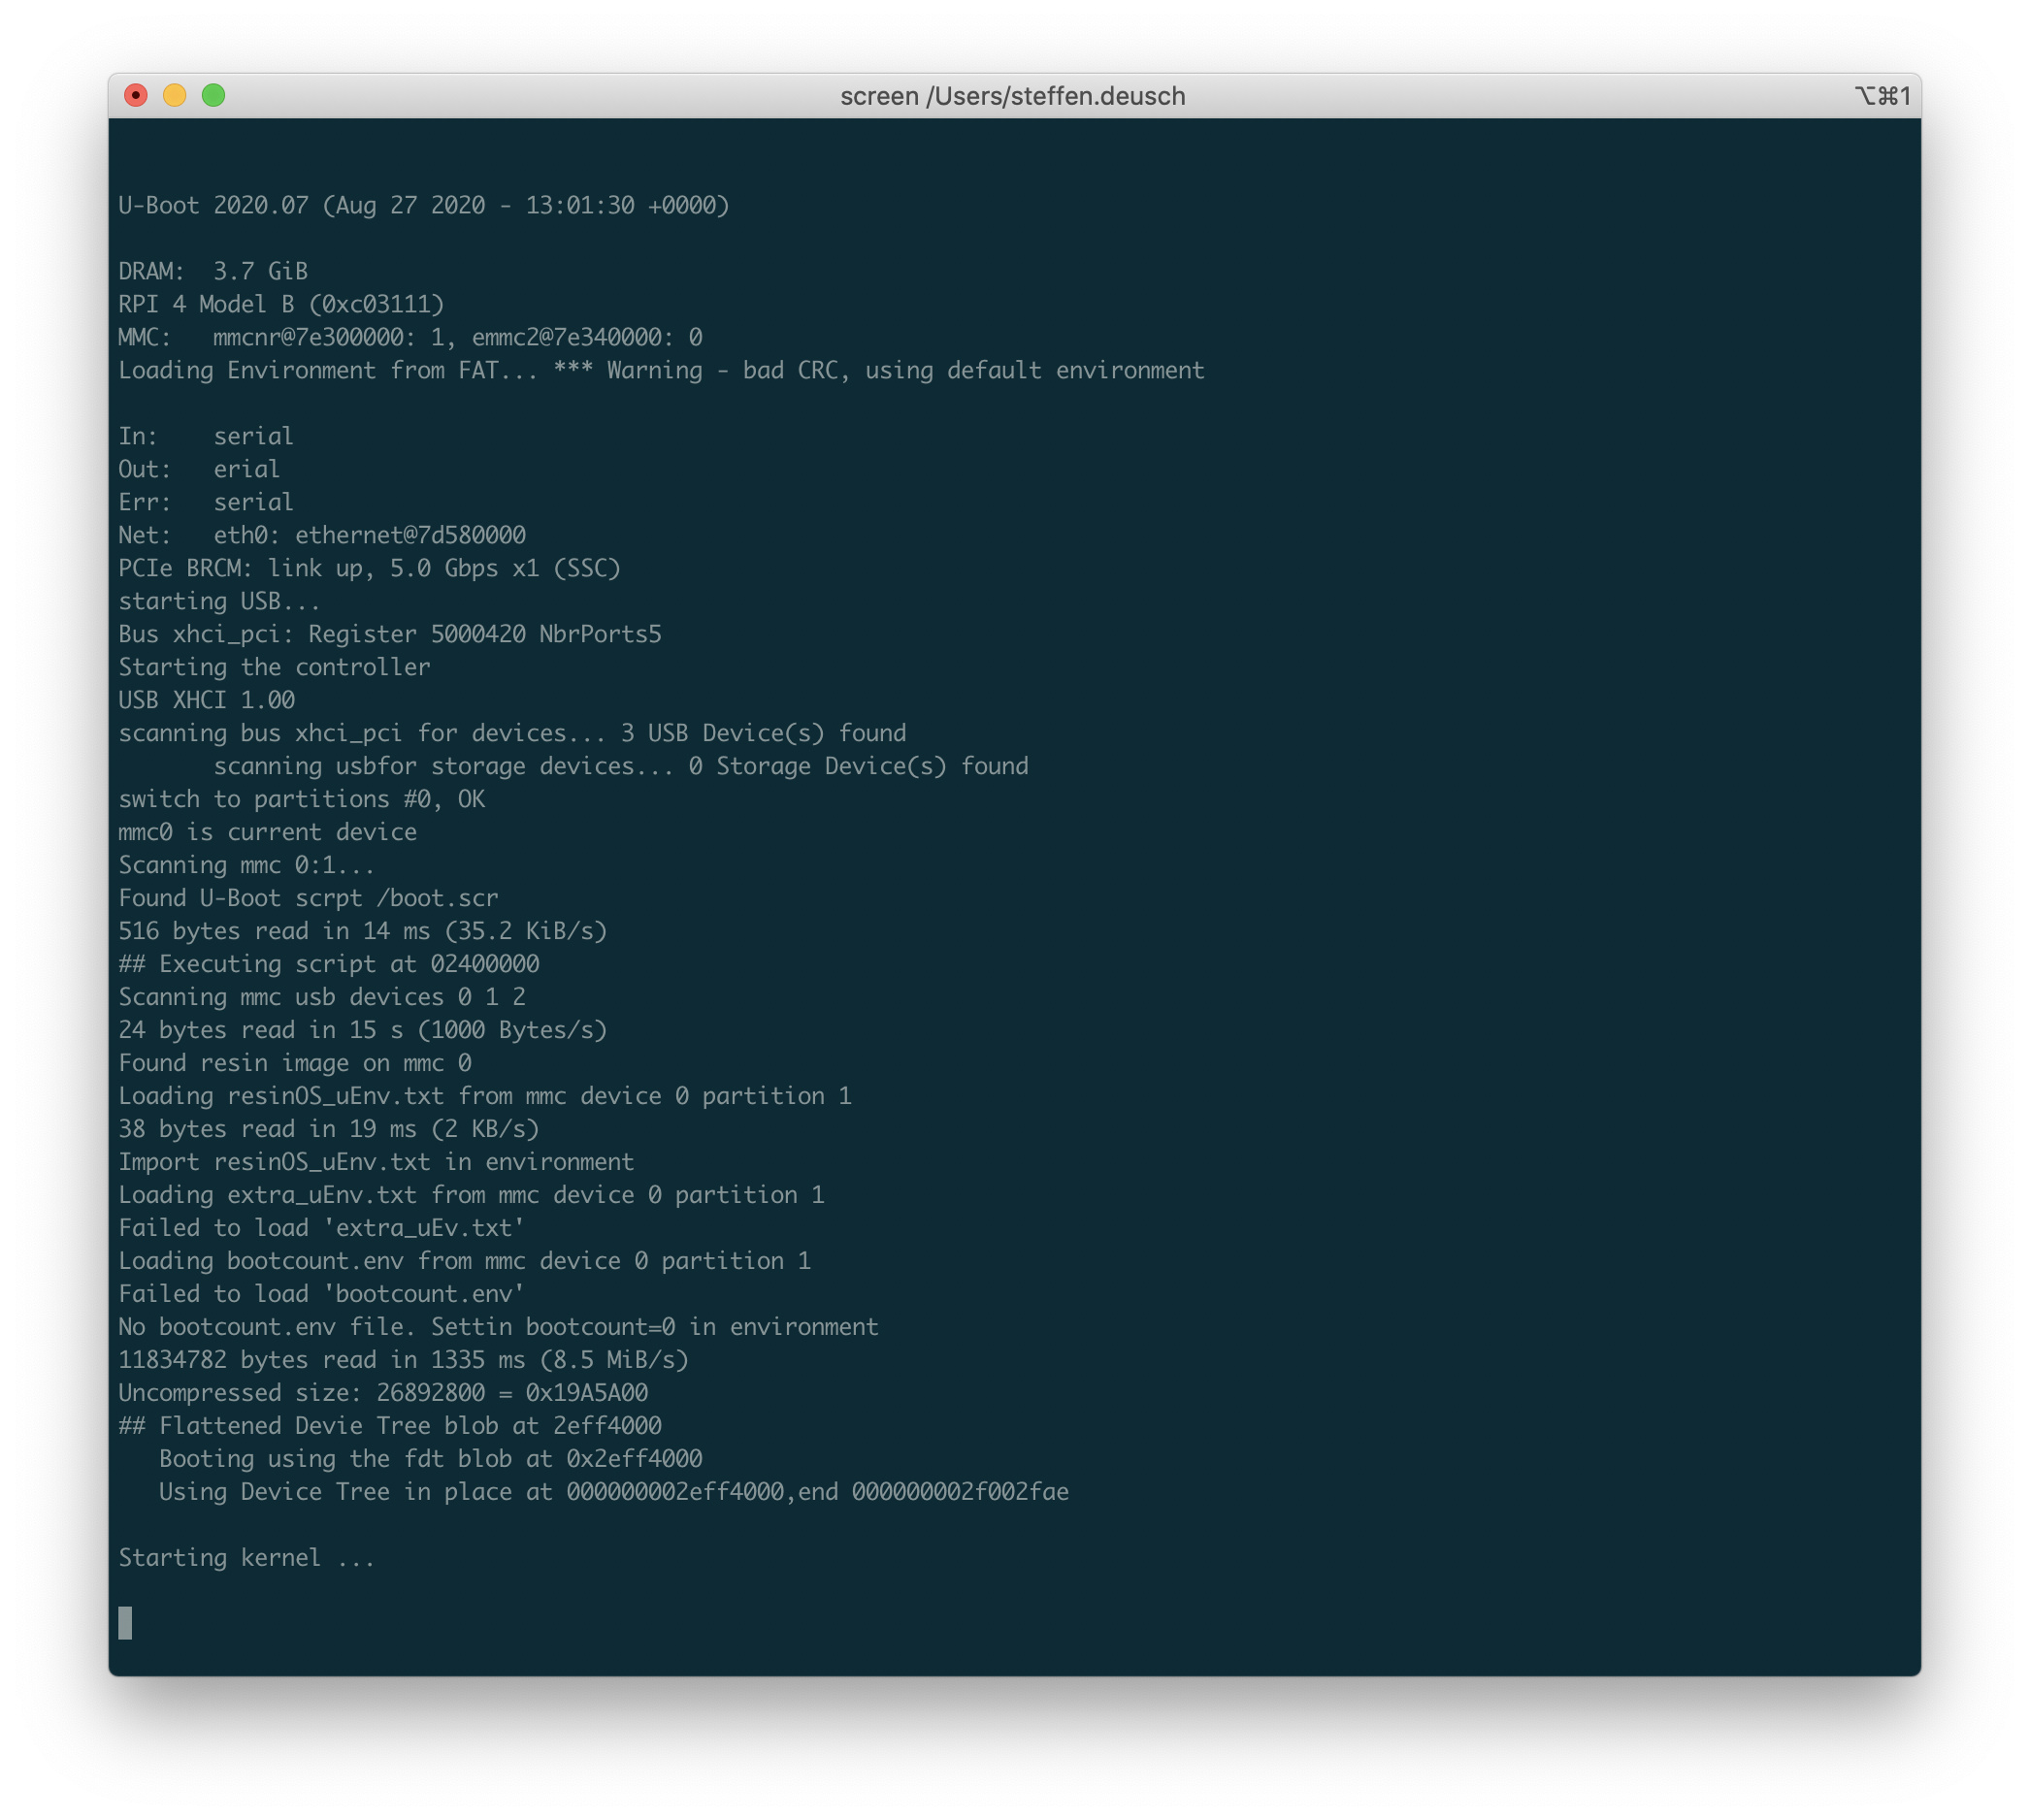Click the 'mmc0 is current device' line

coord(268,832)
